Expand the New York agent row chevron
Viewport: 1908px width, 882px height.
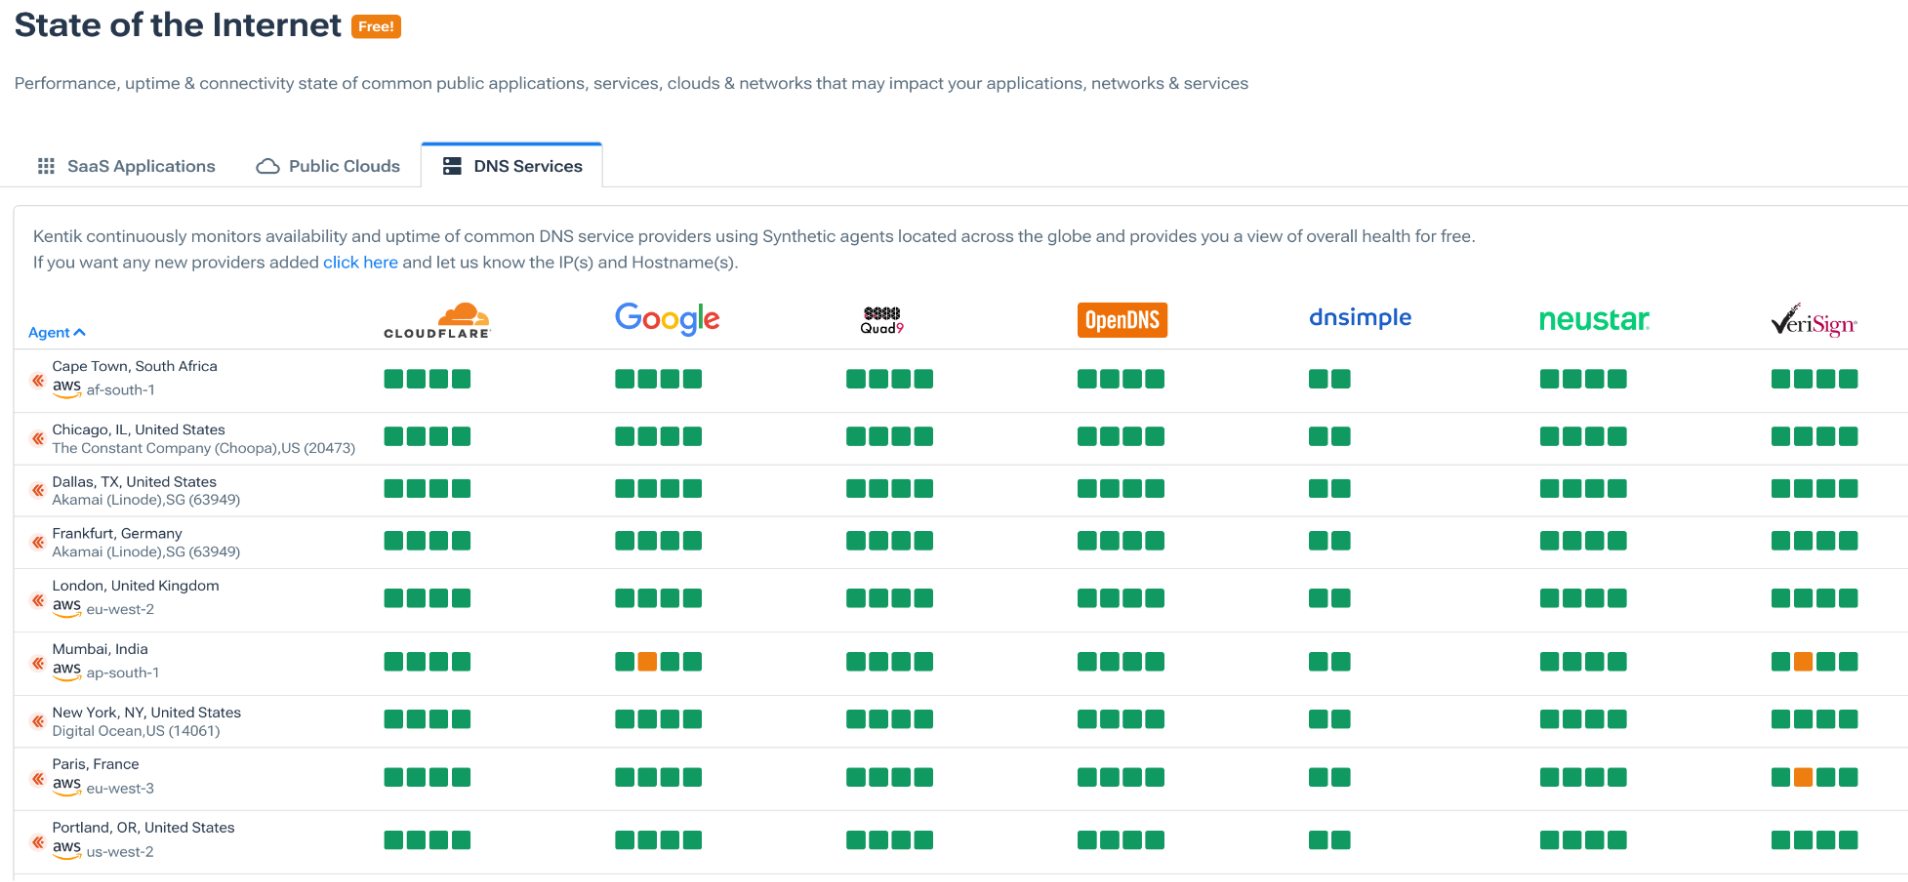[37, 721]
